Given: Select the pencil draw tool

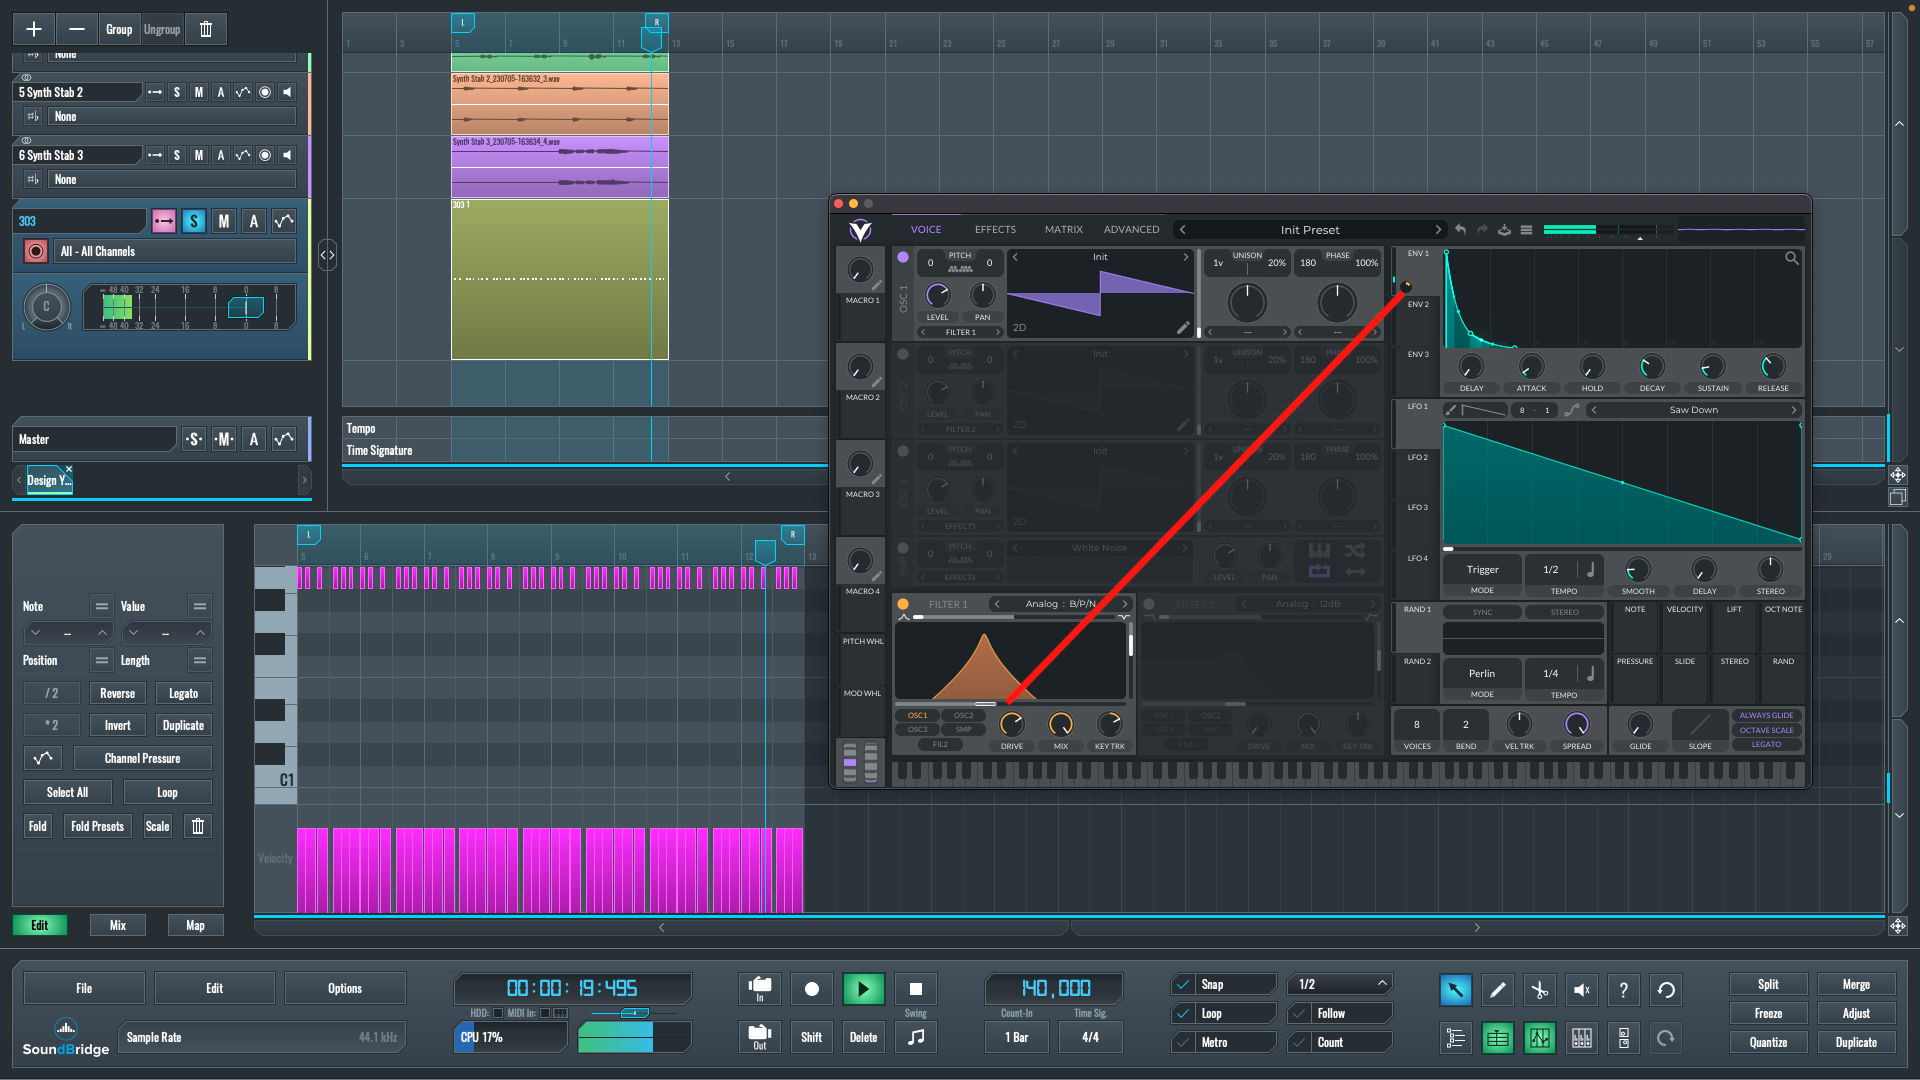Looking at the screenshot, I should (x=1497, y=990).
